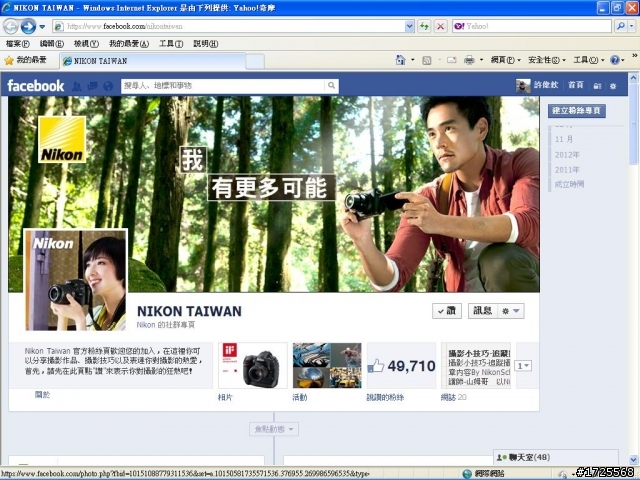Click the Favorites star button
Screen dimensions: 640x480
coord(25,60)
